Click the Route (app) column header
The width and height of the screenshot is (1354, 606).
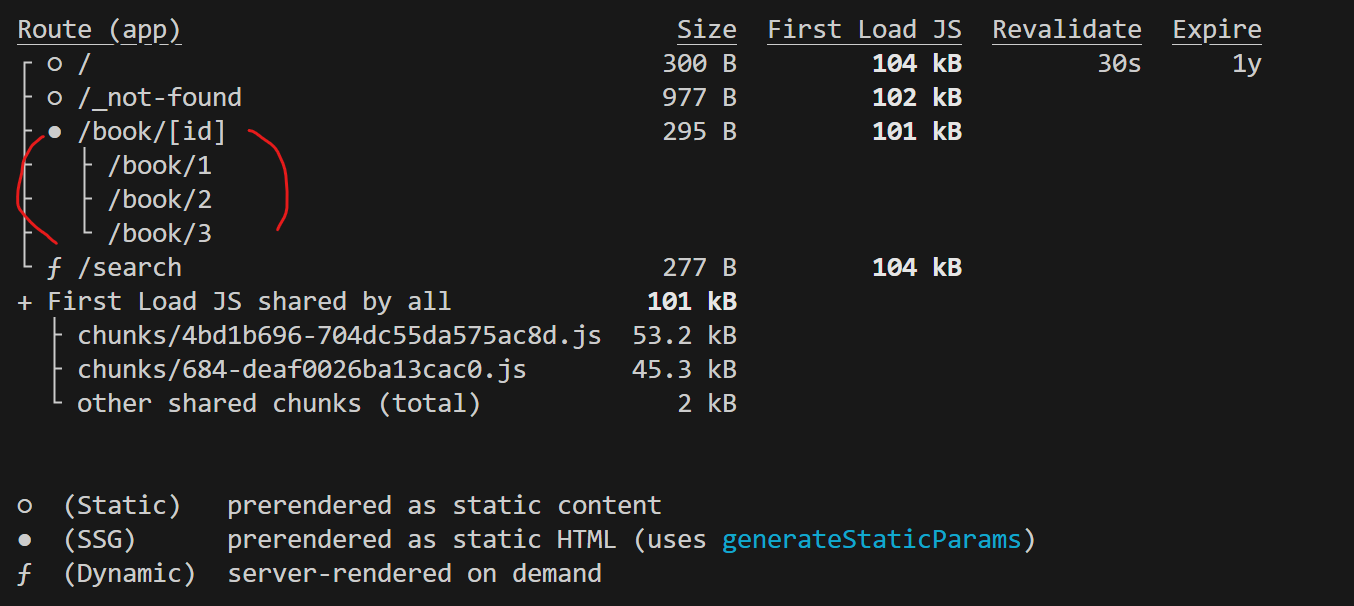tap(99, 30)
